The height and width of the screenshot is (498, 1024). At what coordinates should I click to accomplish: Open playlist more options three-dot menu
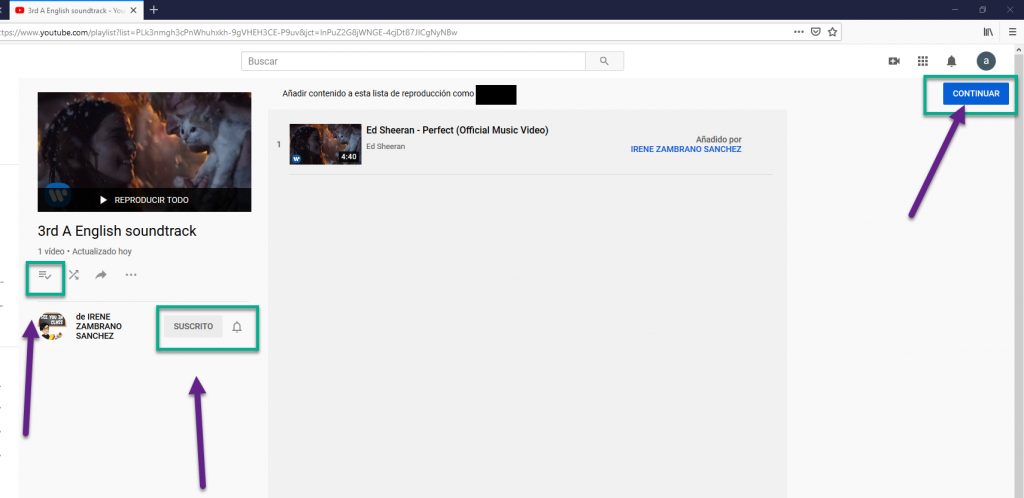click(131, 275)
